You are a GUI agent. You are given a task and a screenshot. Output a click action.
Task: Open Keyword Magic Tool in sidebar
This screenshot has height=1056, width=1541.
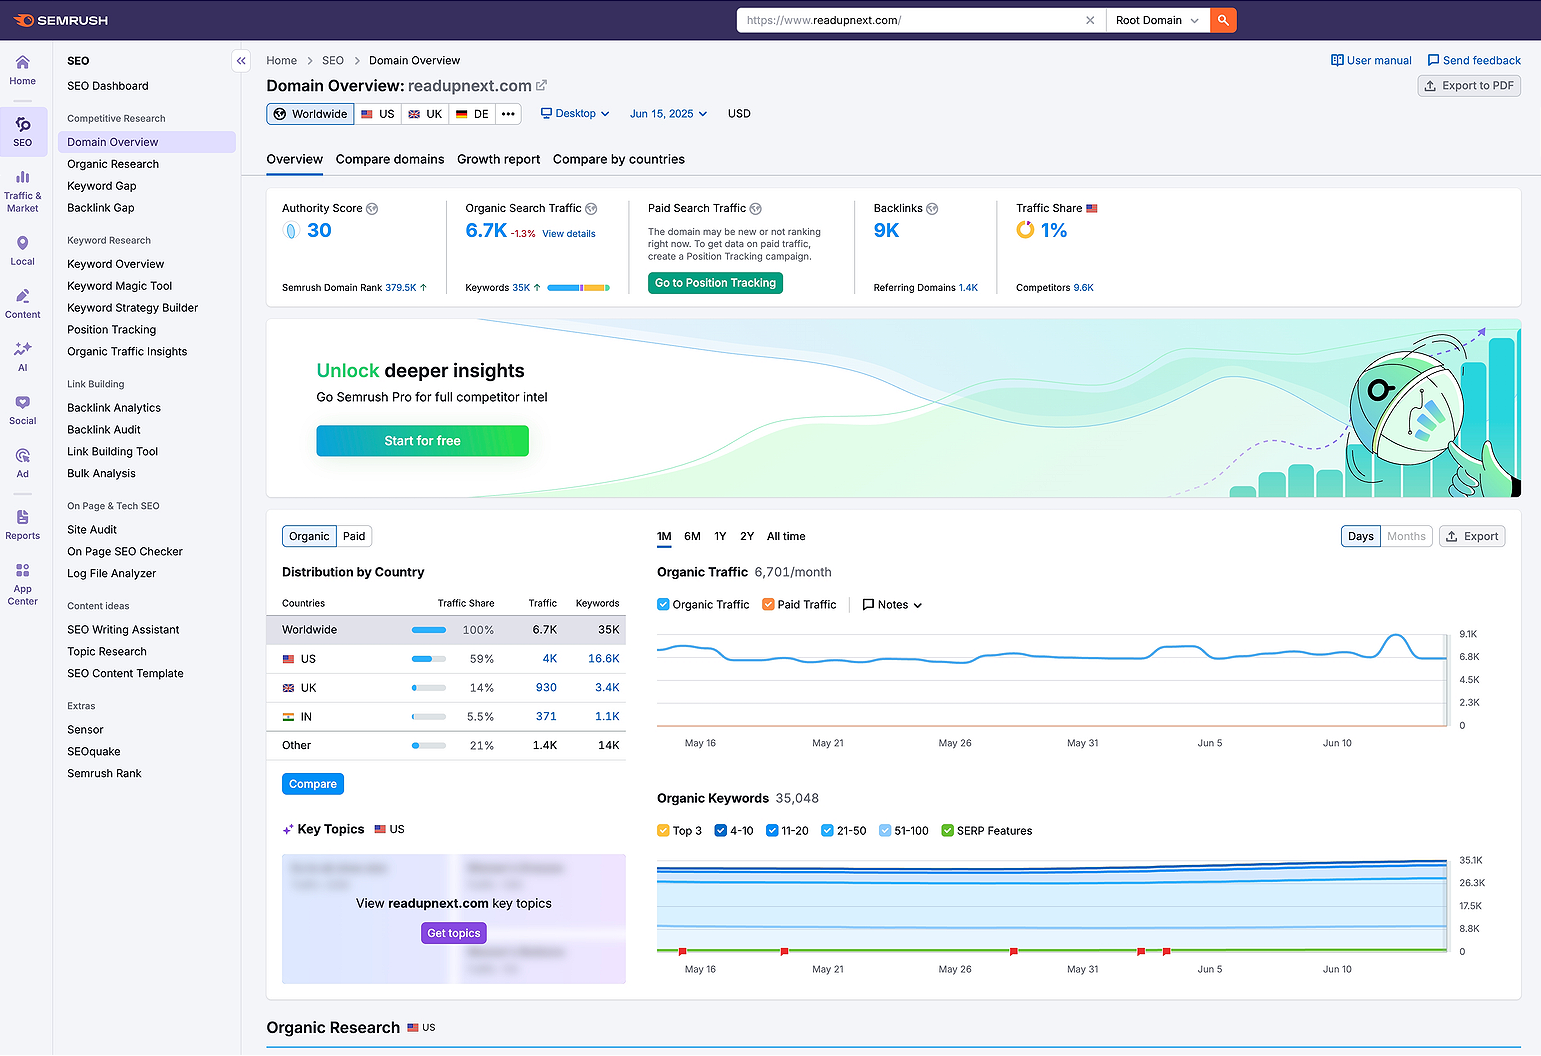tap(120, 286)
